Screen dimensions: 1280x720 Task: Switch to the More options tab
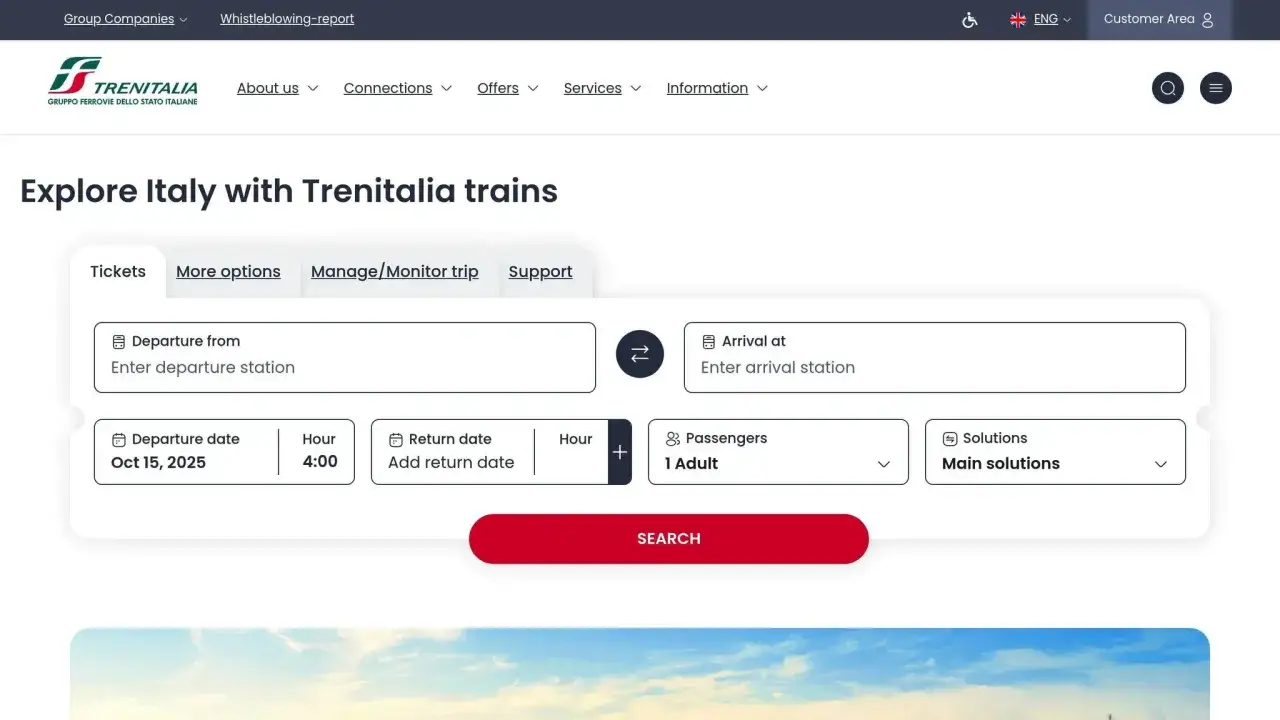pos(228,271)
